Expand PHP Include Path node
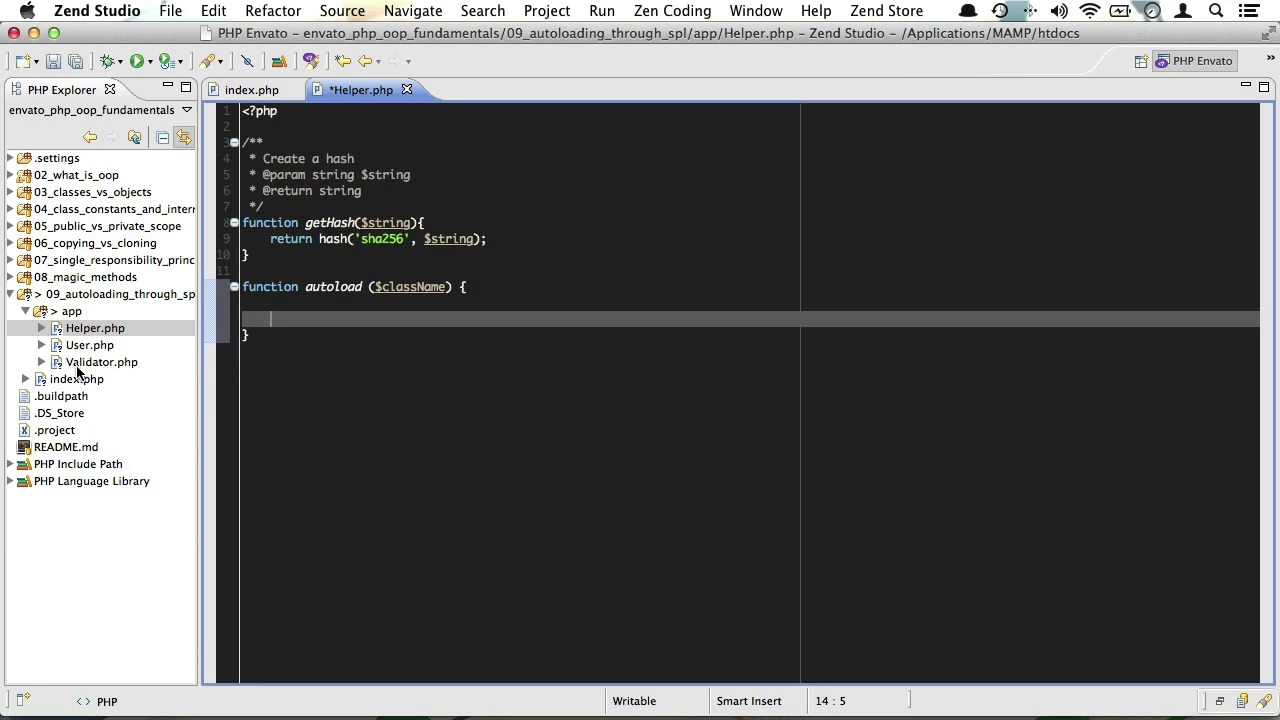 pyautogui.click(x=10, y=464)
